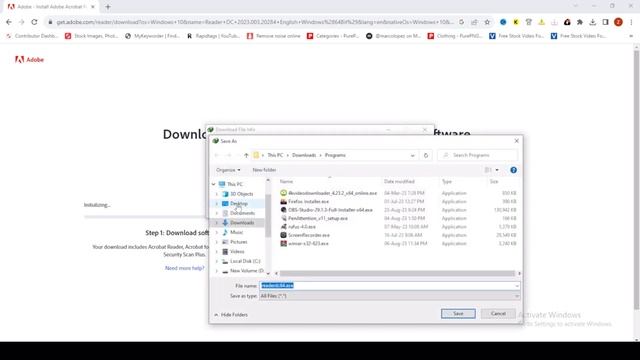Select the rufus-4.0.exe file
The image size is (640, 360).
coord(302,227)
